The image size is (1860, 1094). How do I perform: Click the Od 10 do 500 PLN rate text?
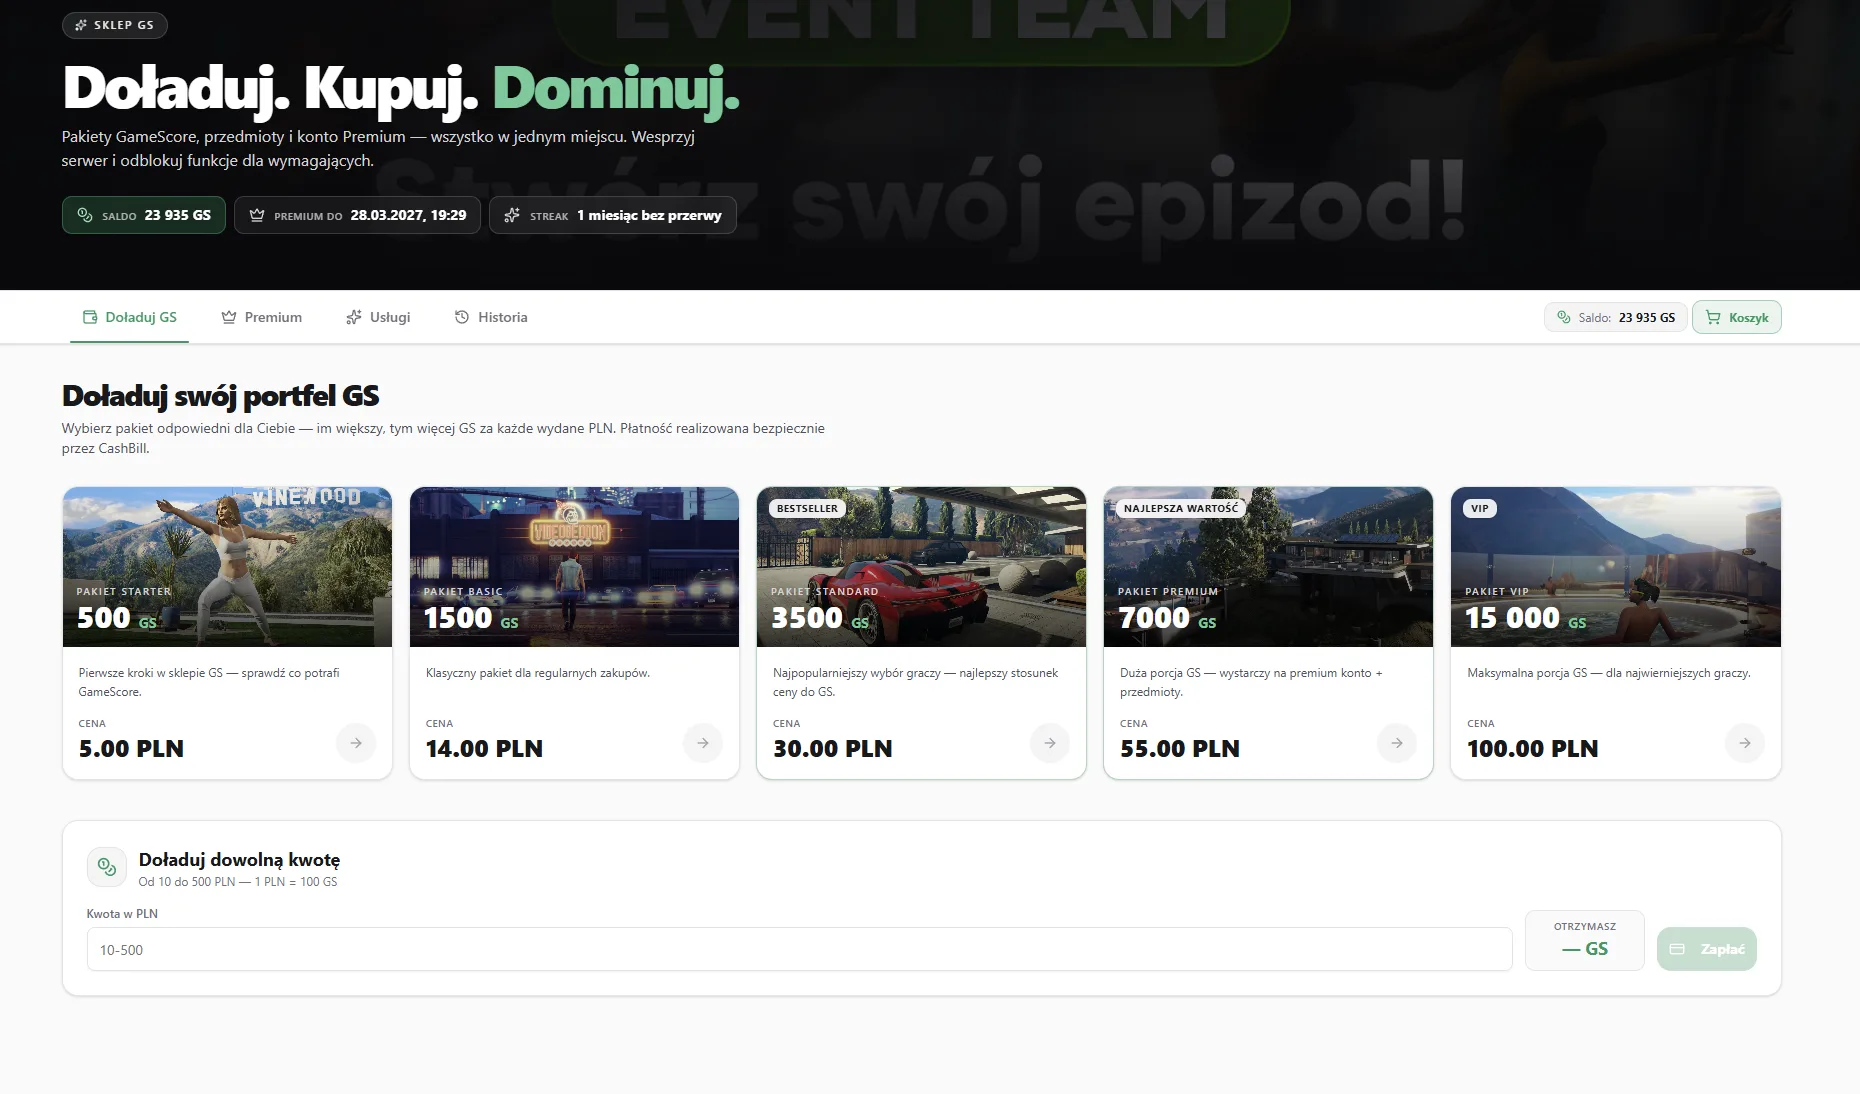click(238, 882)
